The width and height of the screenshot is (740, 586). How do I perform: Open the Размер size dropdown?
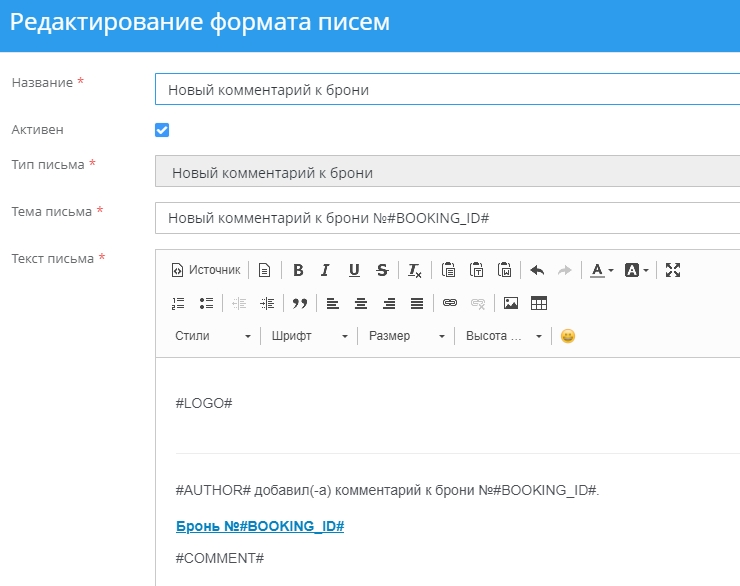click(407, 336)
